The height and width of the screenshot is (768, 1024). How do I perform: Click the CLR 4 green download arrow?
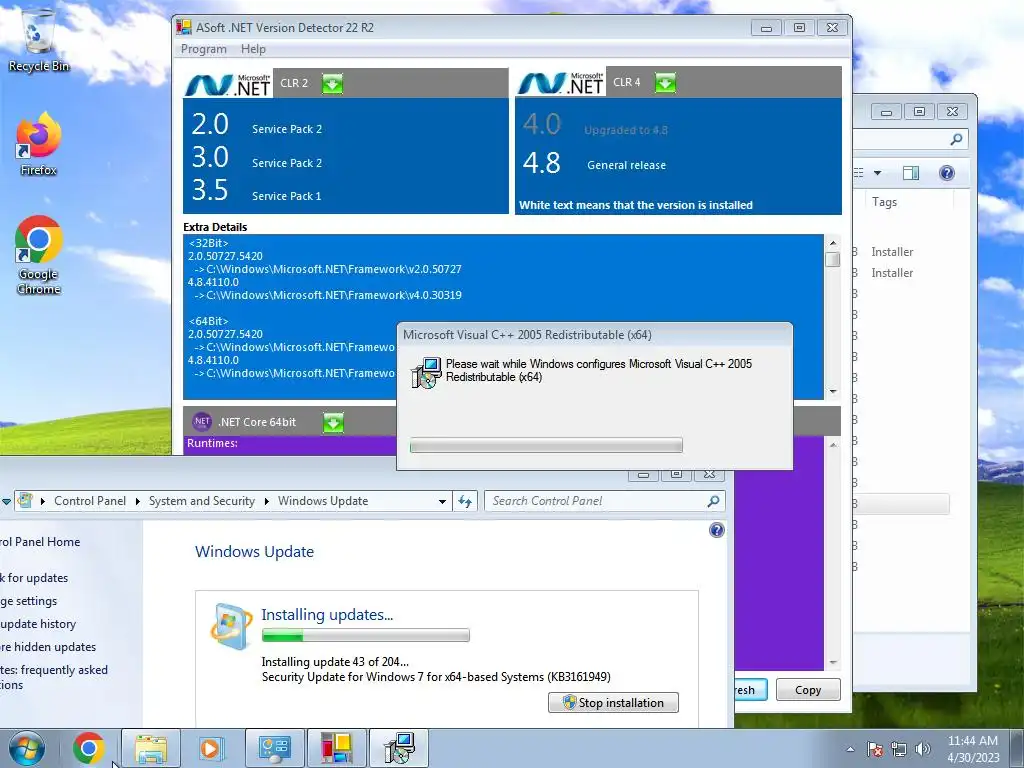665,83
